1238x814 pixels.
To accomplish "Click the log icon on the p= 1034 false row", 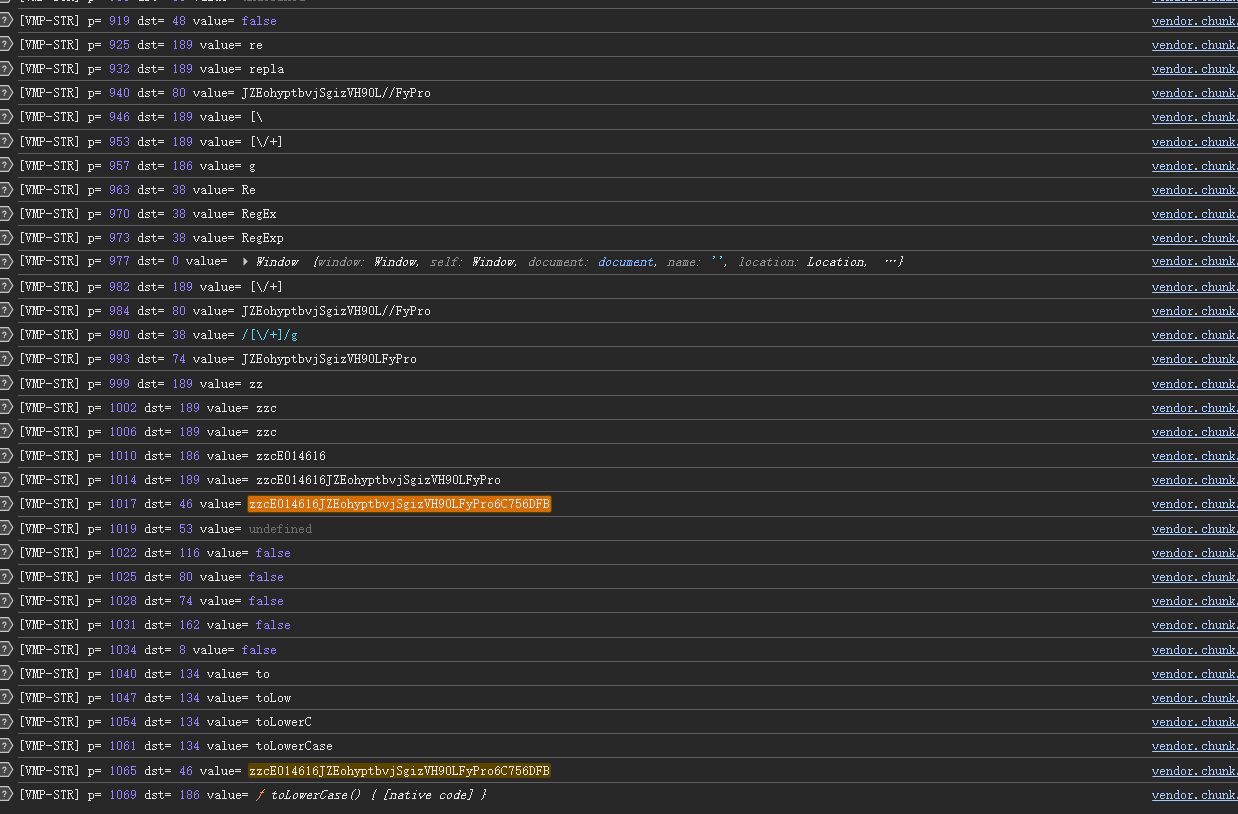I will (6, 650).
